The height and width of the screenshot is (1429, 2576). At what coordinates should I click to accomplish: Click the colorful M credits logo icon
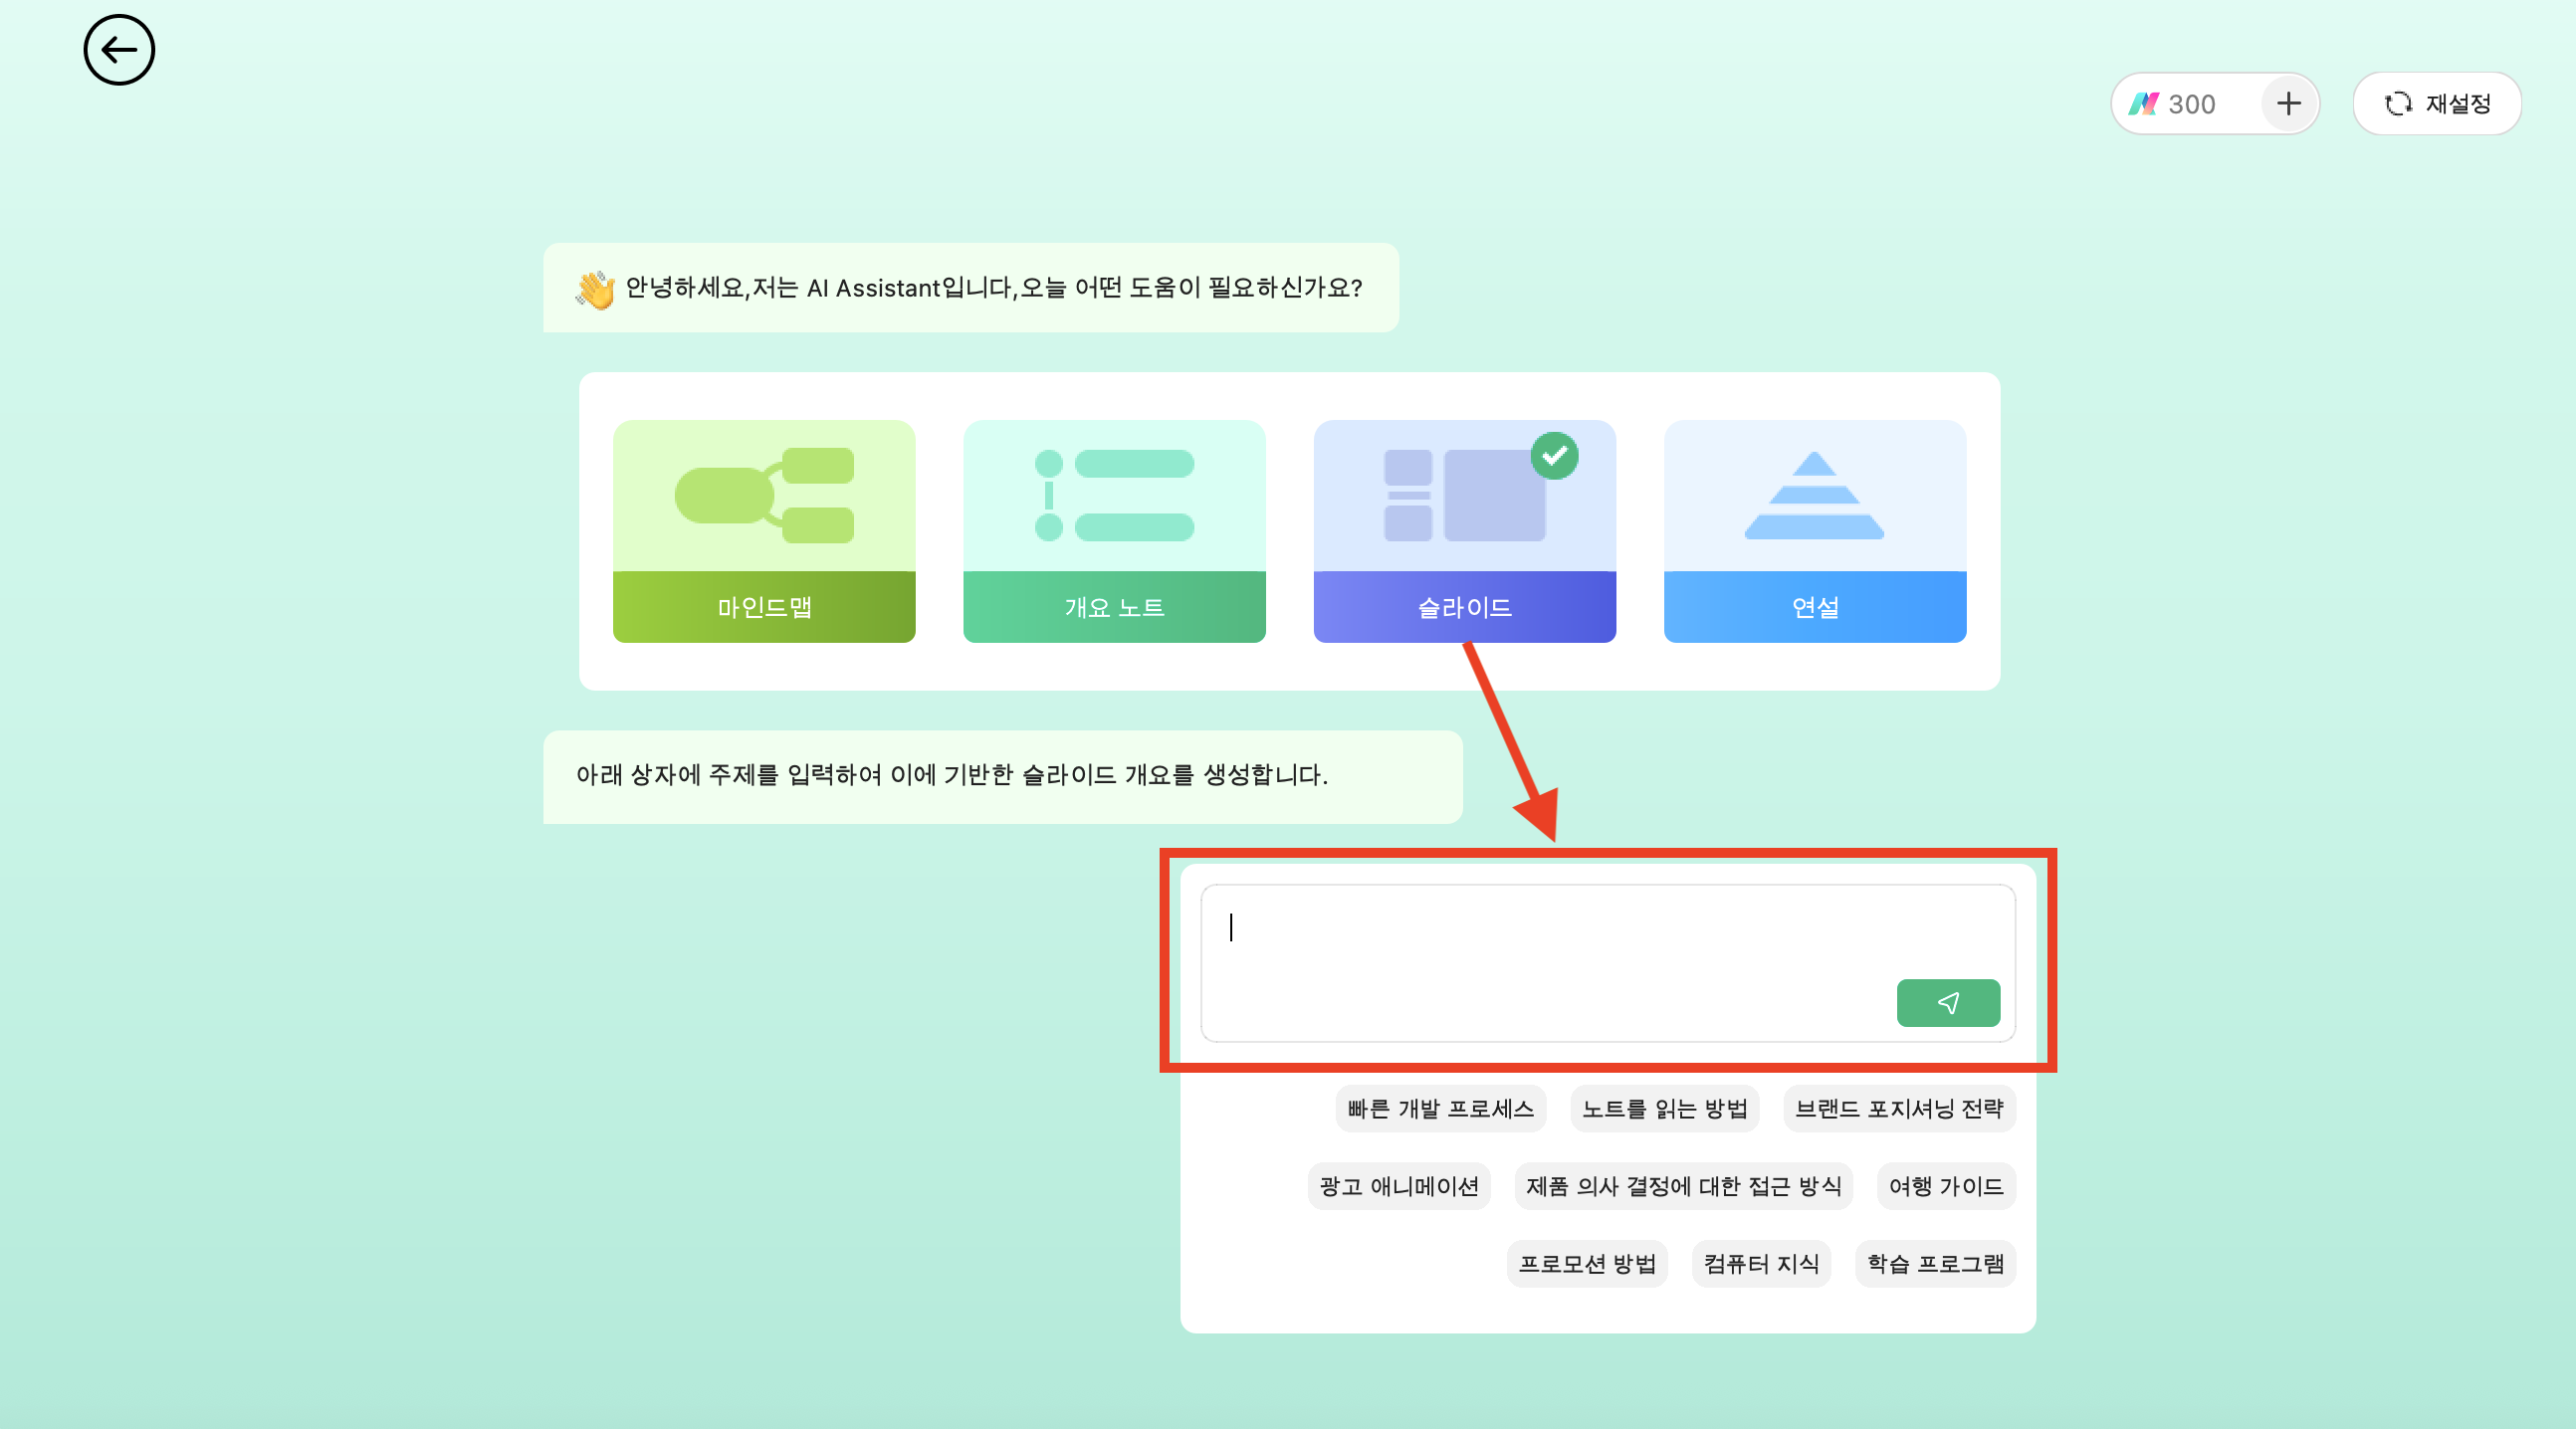(x=2143, y=104)
